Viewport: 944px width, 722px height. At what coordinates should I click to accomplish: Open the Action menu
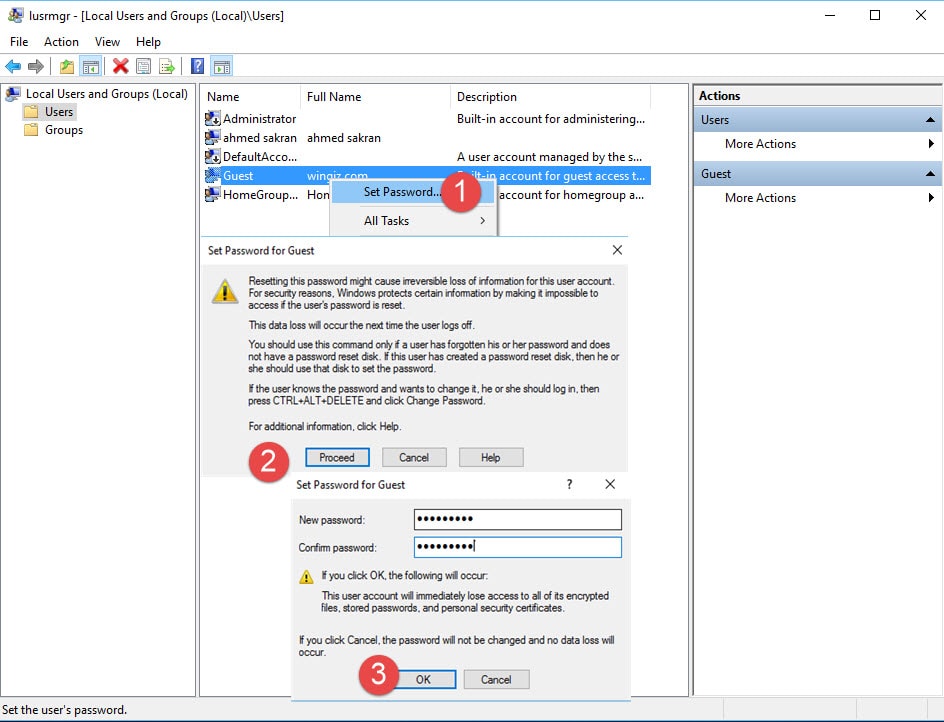(61, 42)
